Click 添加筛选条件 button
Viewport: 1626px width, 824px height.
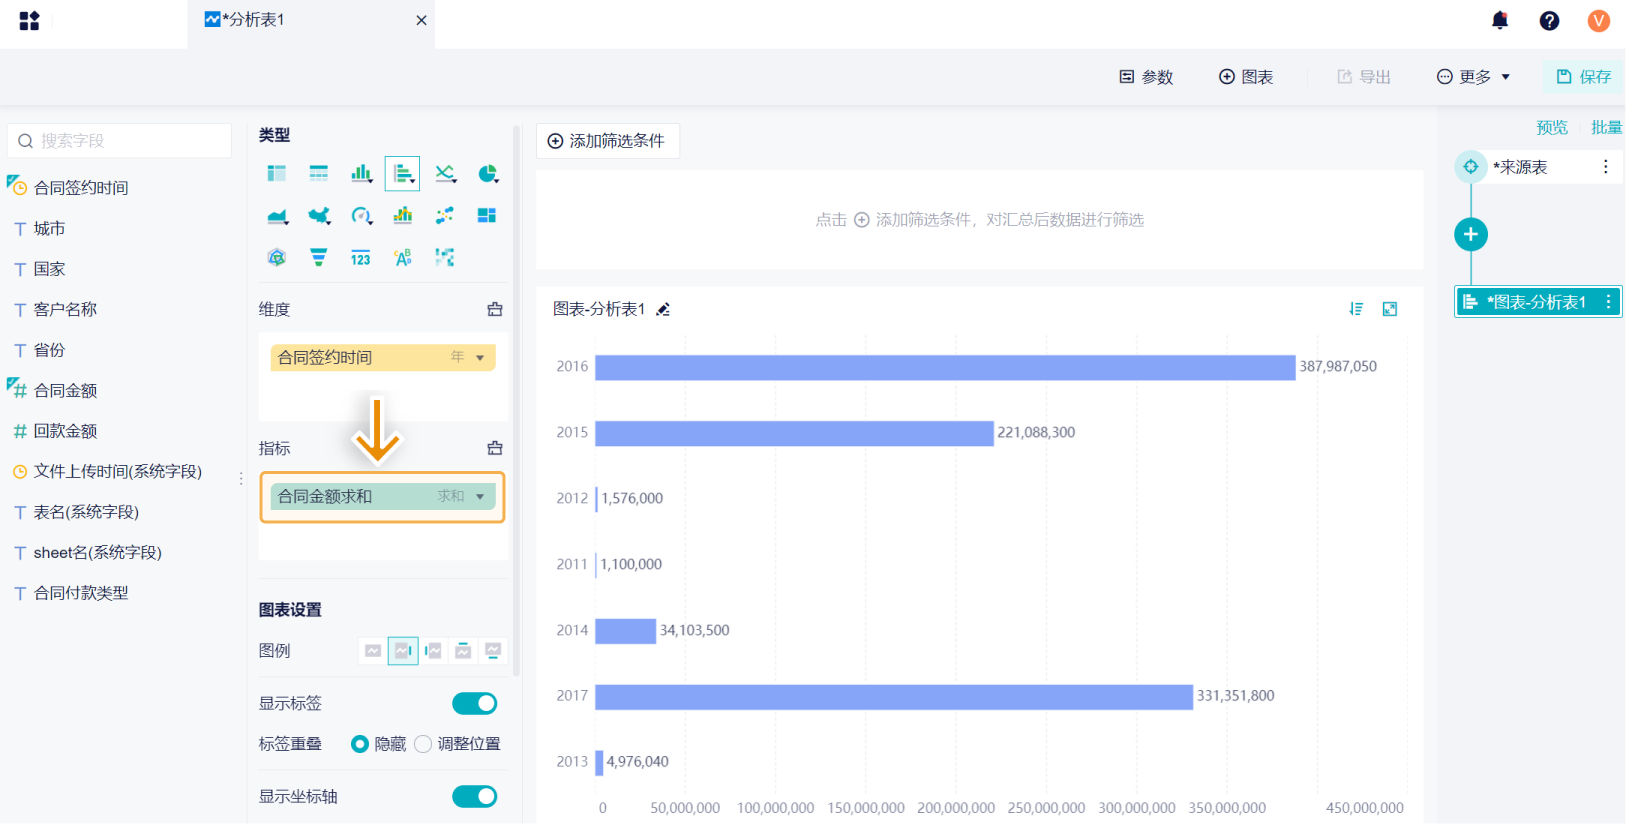pyautogui.click(x=607, y=141)
